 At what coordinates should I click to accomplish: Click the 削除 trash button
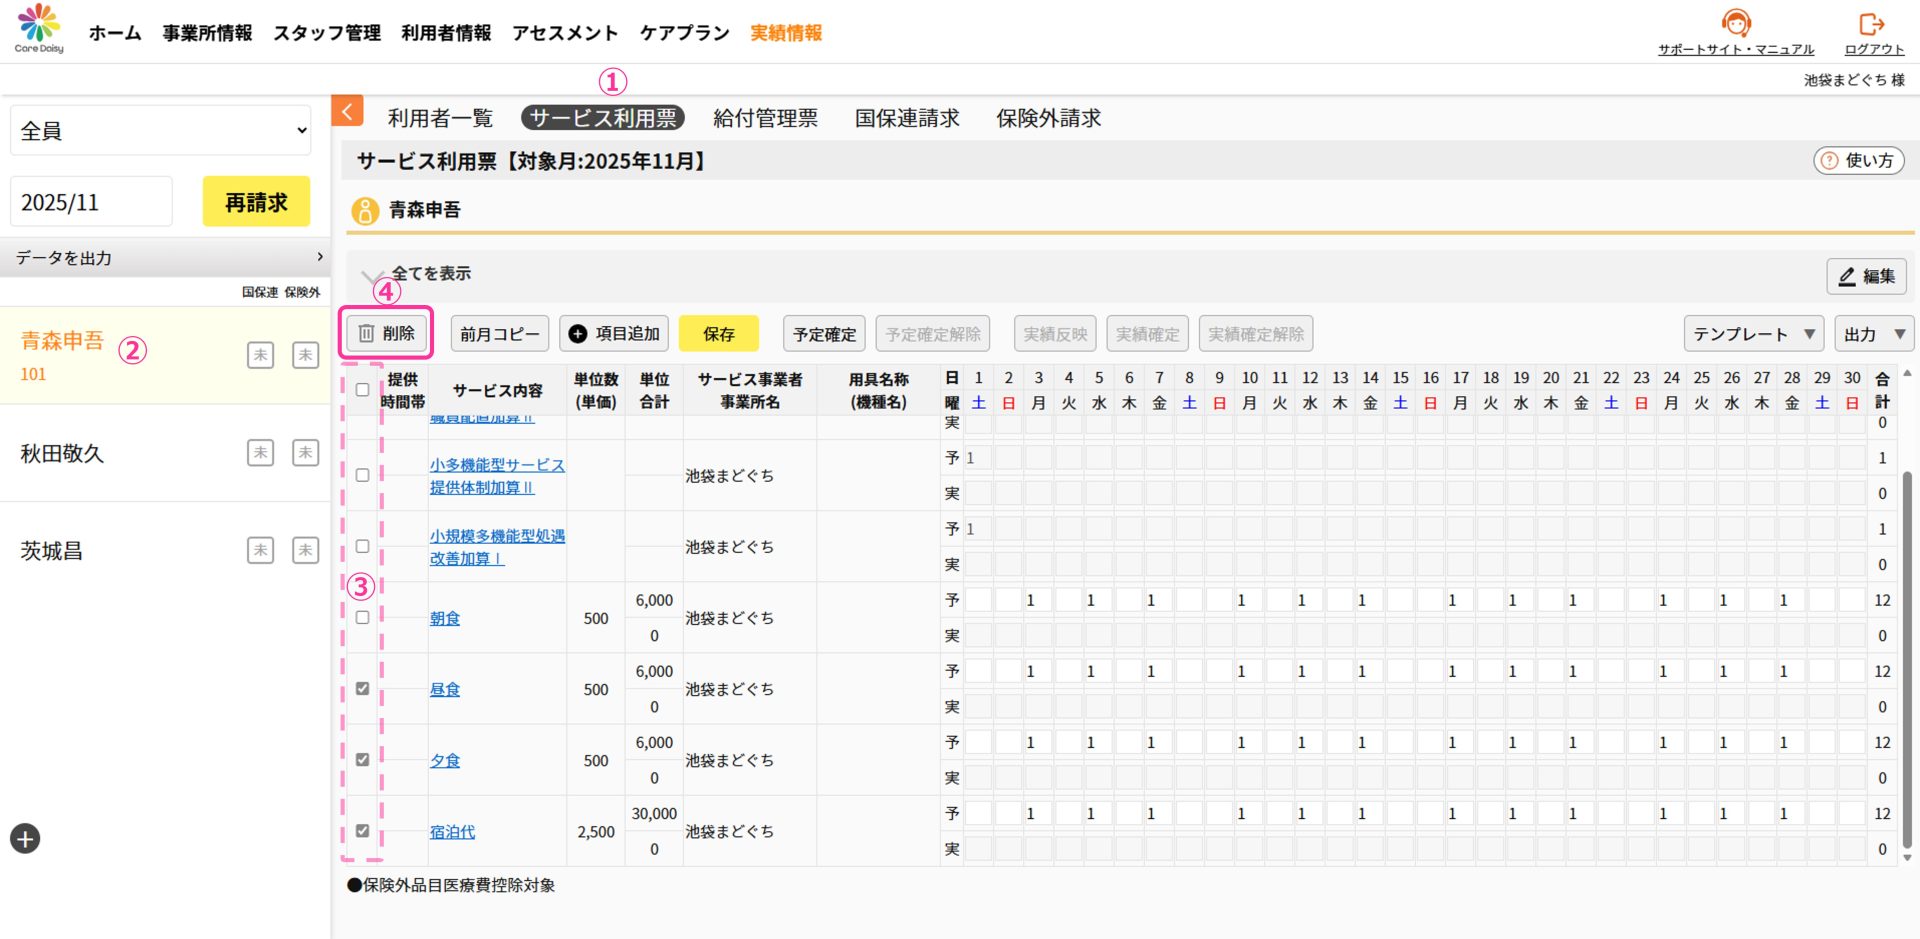point(386,334)
